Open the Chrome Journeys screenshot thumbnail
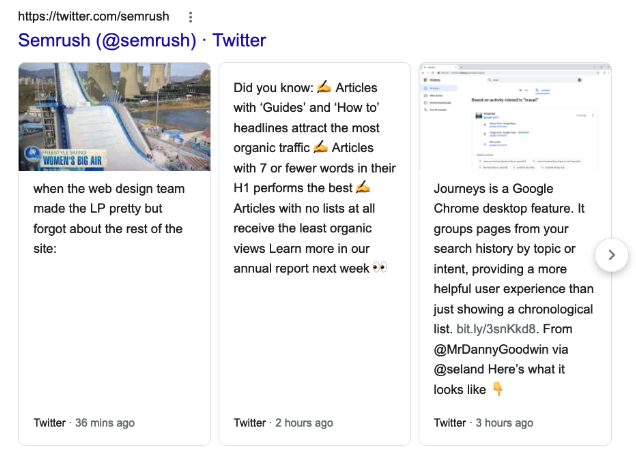This screenshot has height=451, width=636. click(x=515, y=117)
